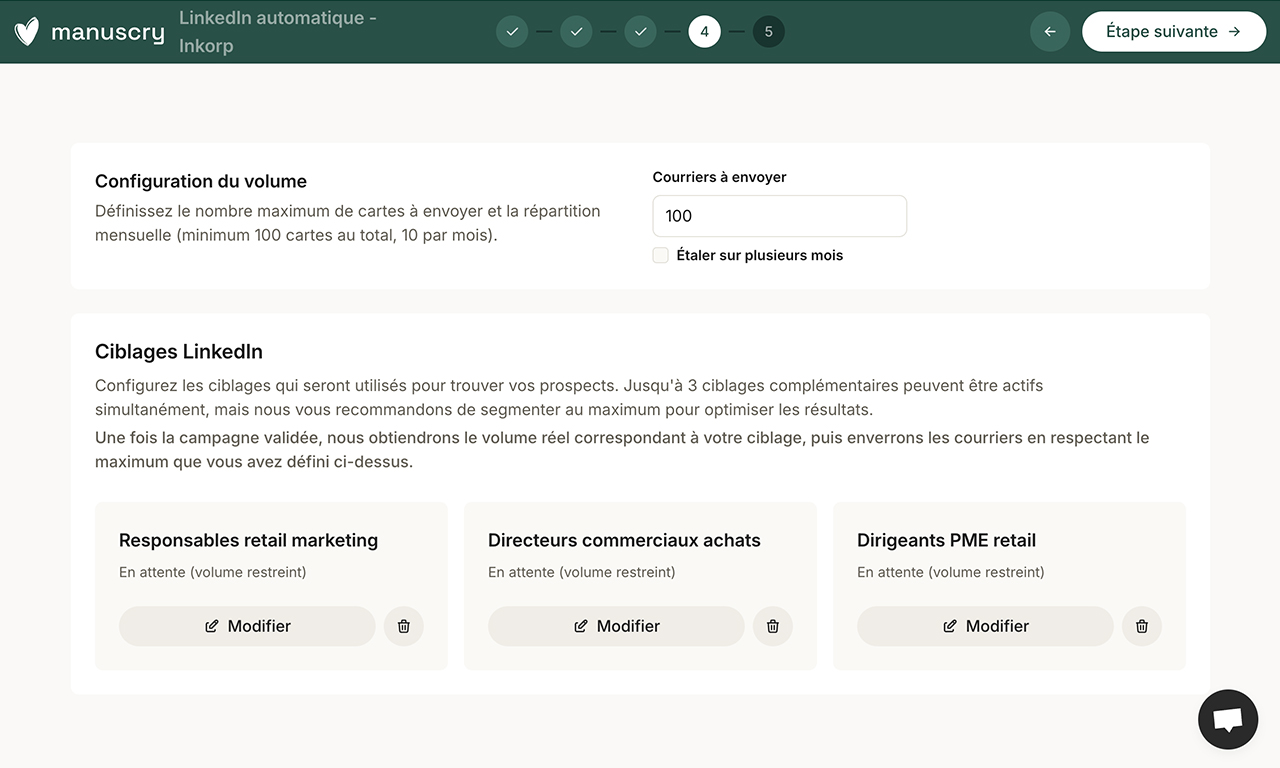Modify the "Directeurs commerciaux achats" targeting
Image resolution: width=1280 pixels, height=768 pixels.
[616, 626]
